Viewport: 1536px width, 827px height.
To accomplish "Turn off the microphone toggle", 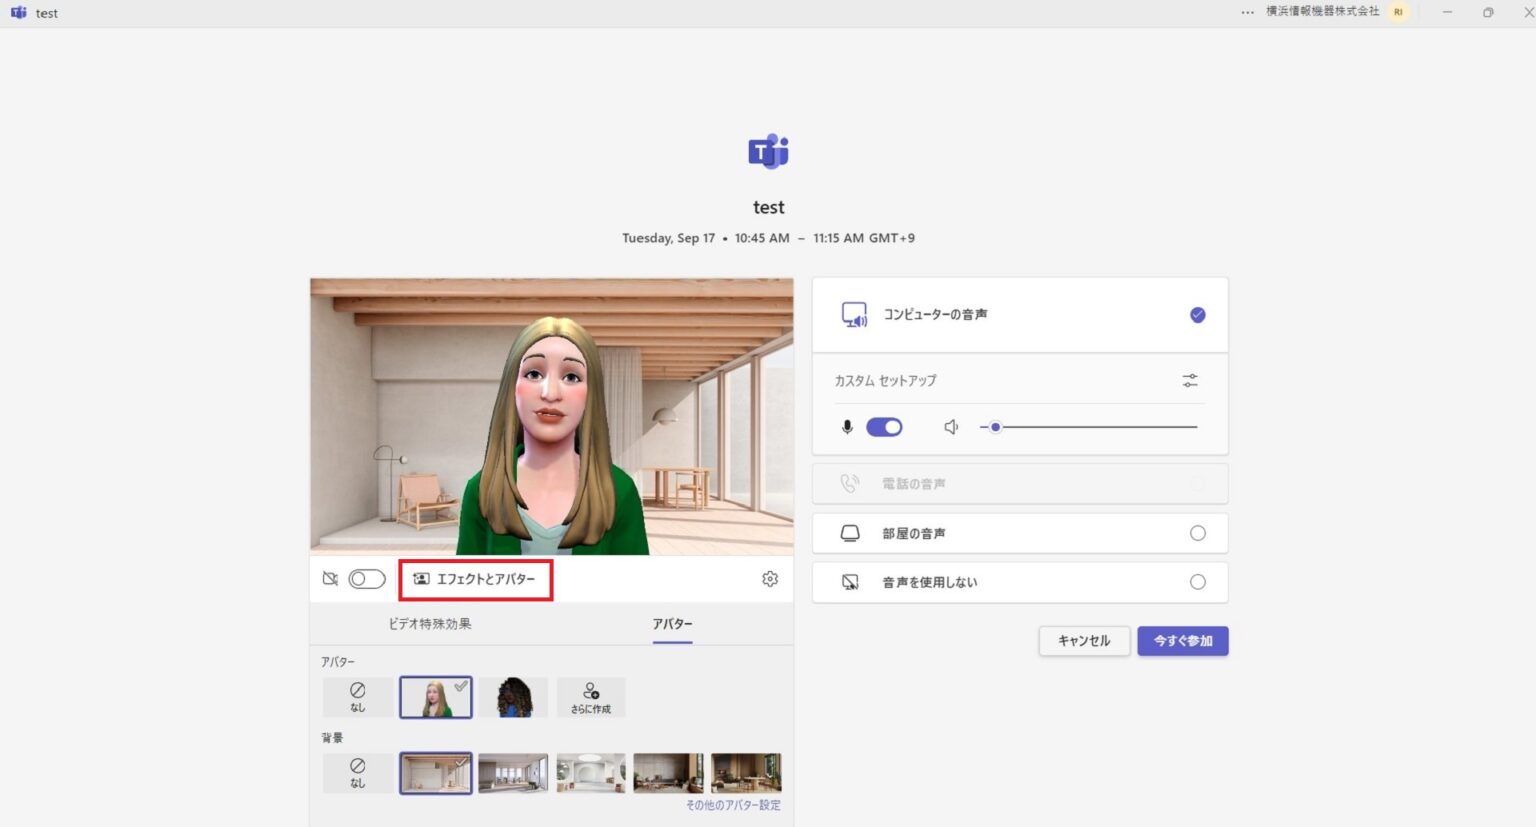I will [884, 427].
